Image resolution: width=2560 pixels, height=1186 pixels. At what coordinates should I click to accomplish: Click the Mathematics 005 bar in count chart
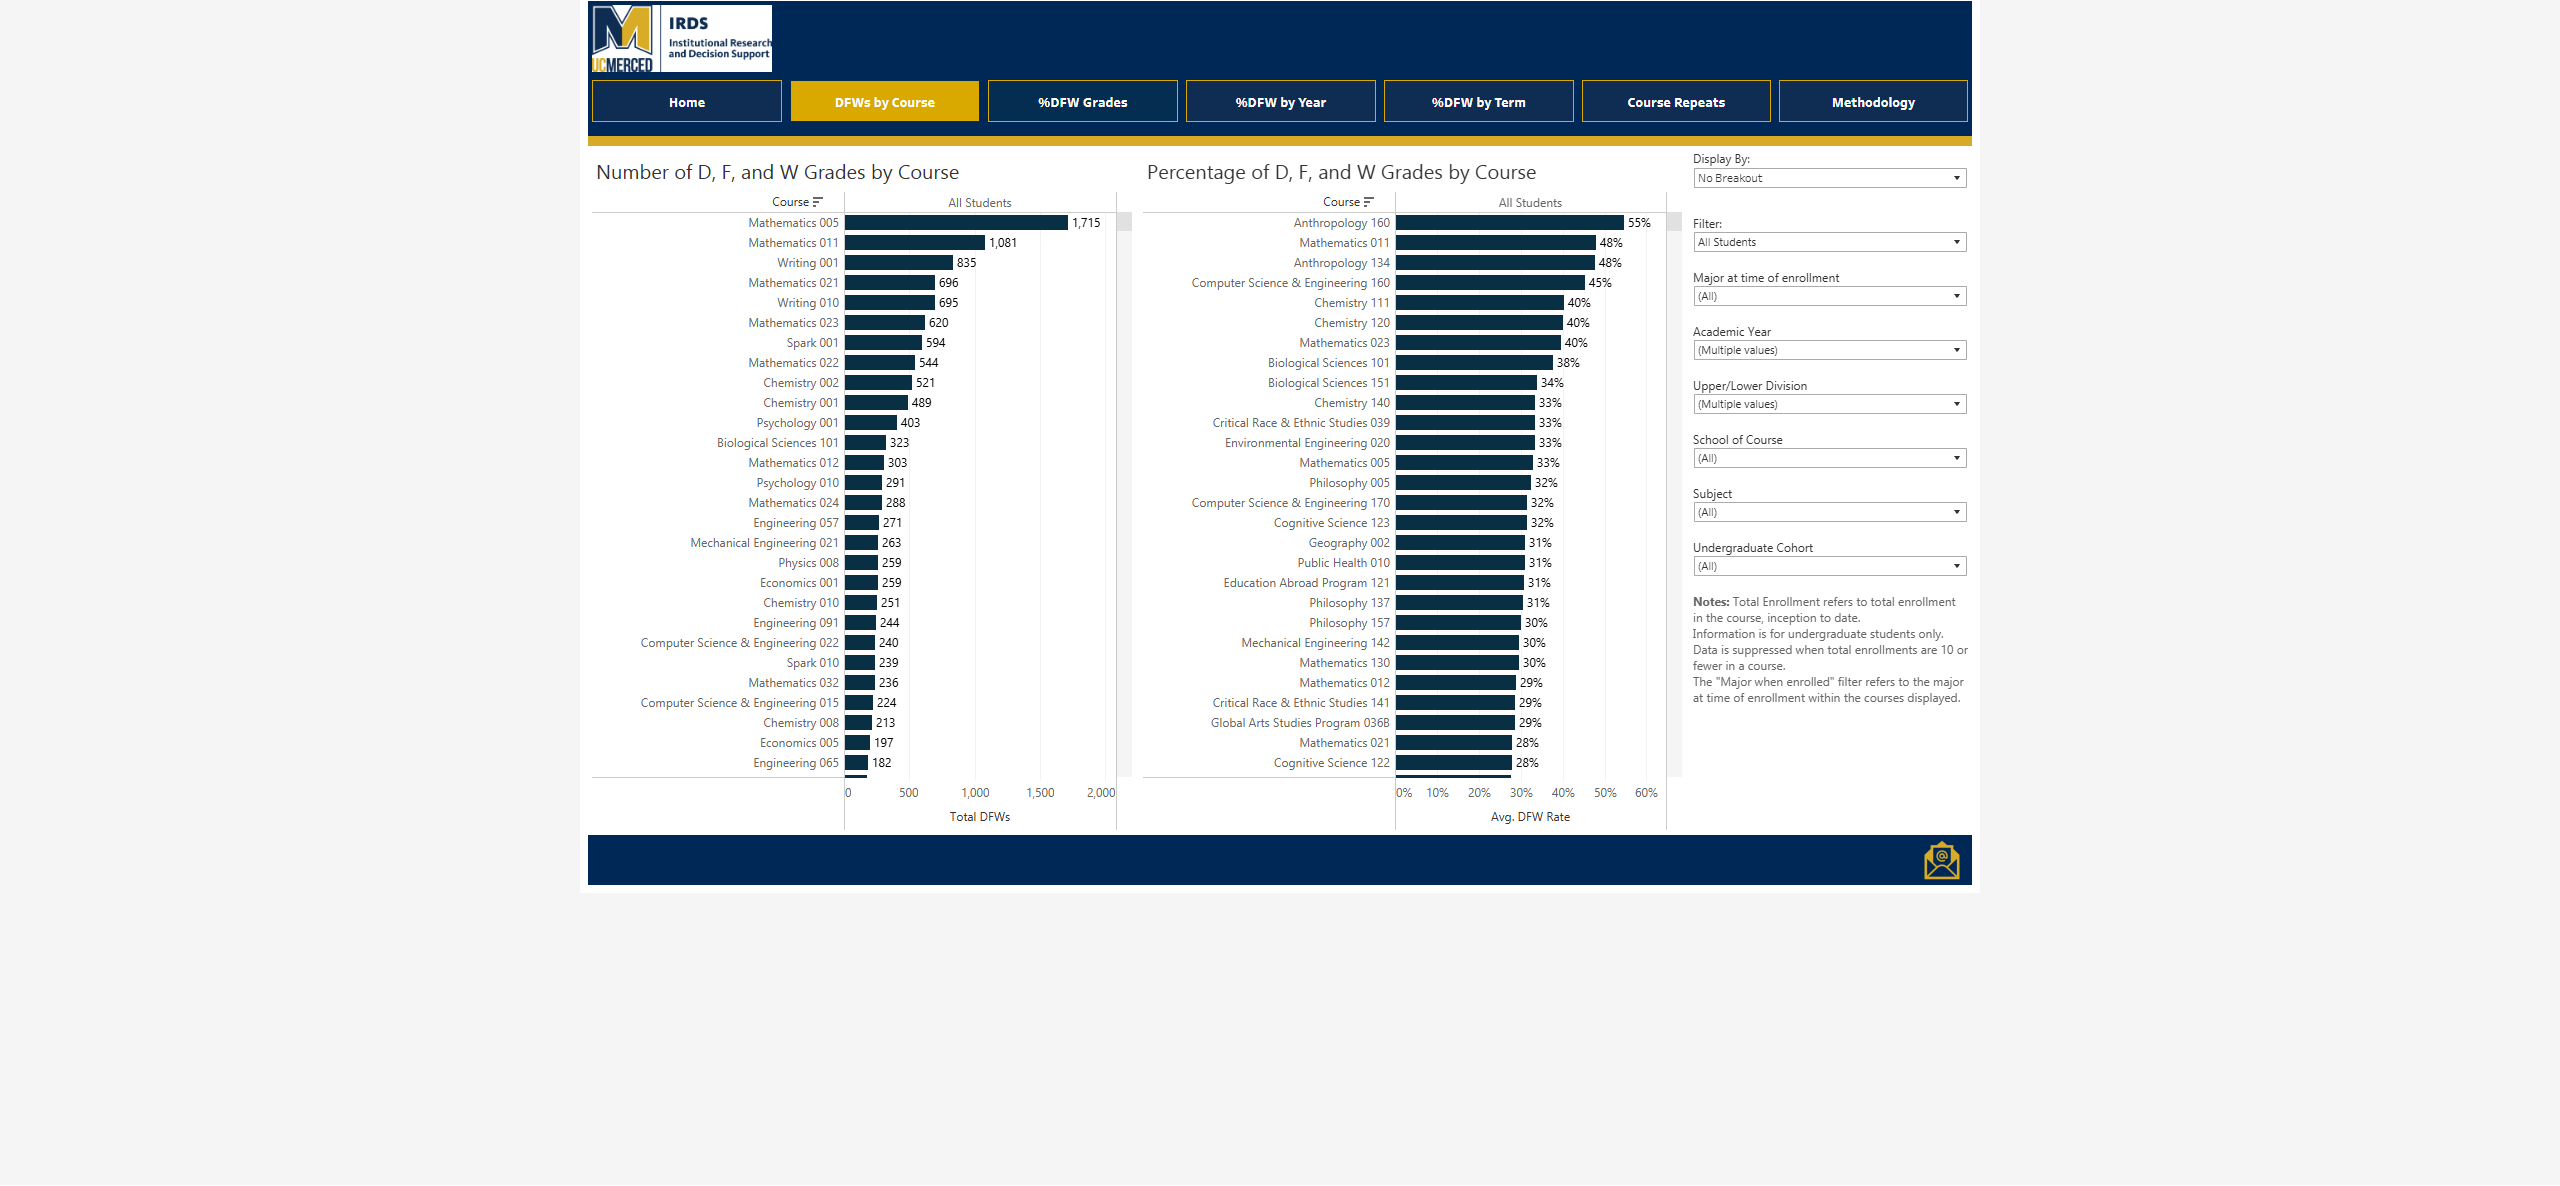pos(955,223)
